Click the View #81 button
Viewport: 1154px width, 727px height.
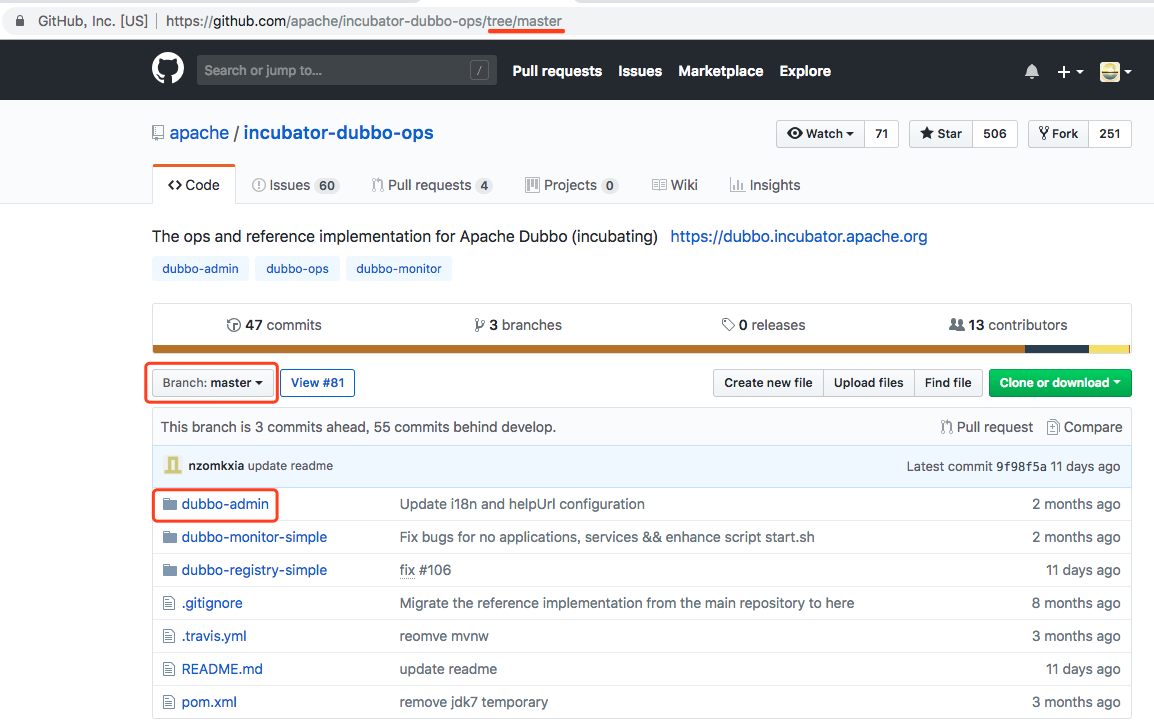coord(317,383)
